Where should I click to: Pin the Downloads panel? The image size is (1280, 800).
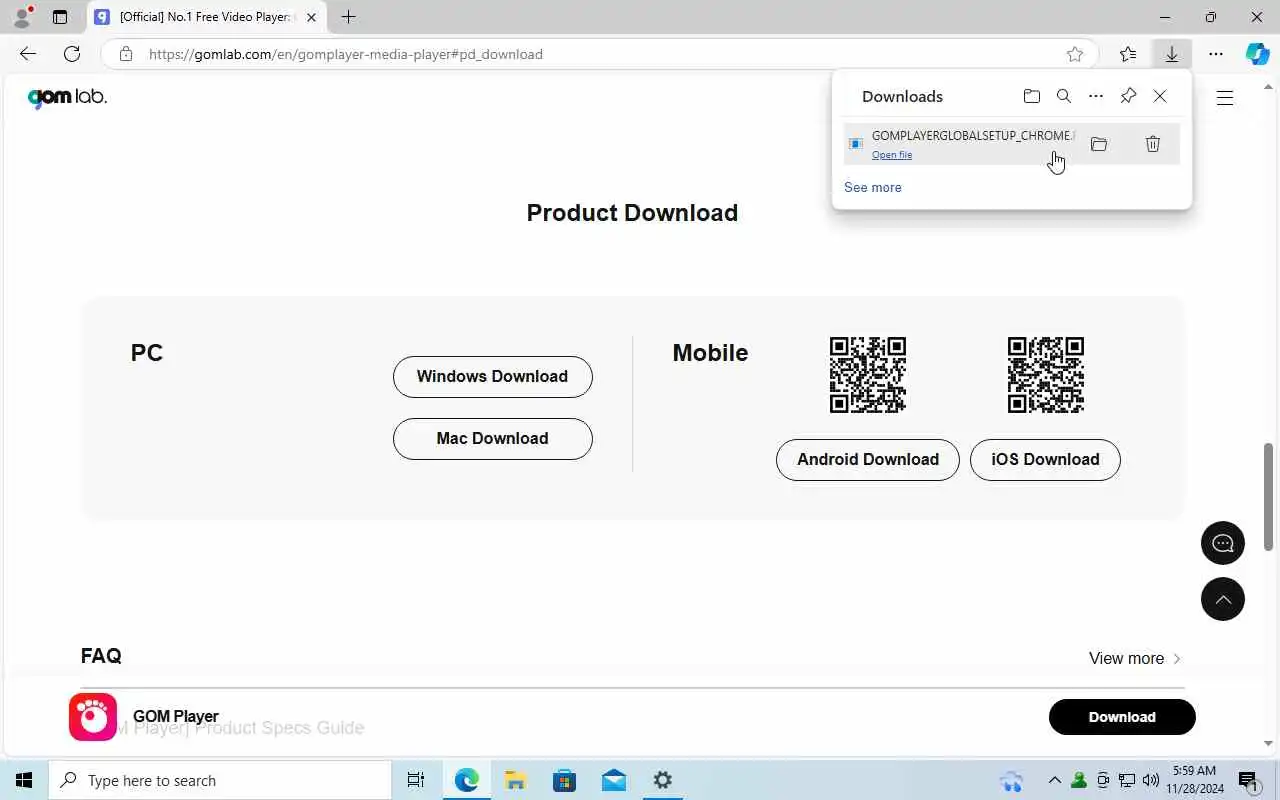(1128, 96)
